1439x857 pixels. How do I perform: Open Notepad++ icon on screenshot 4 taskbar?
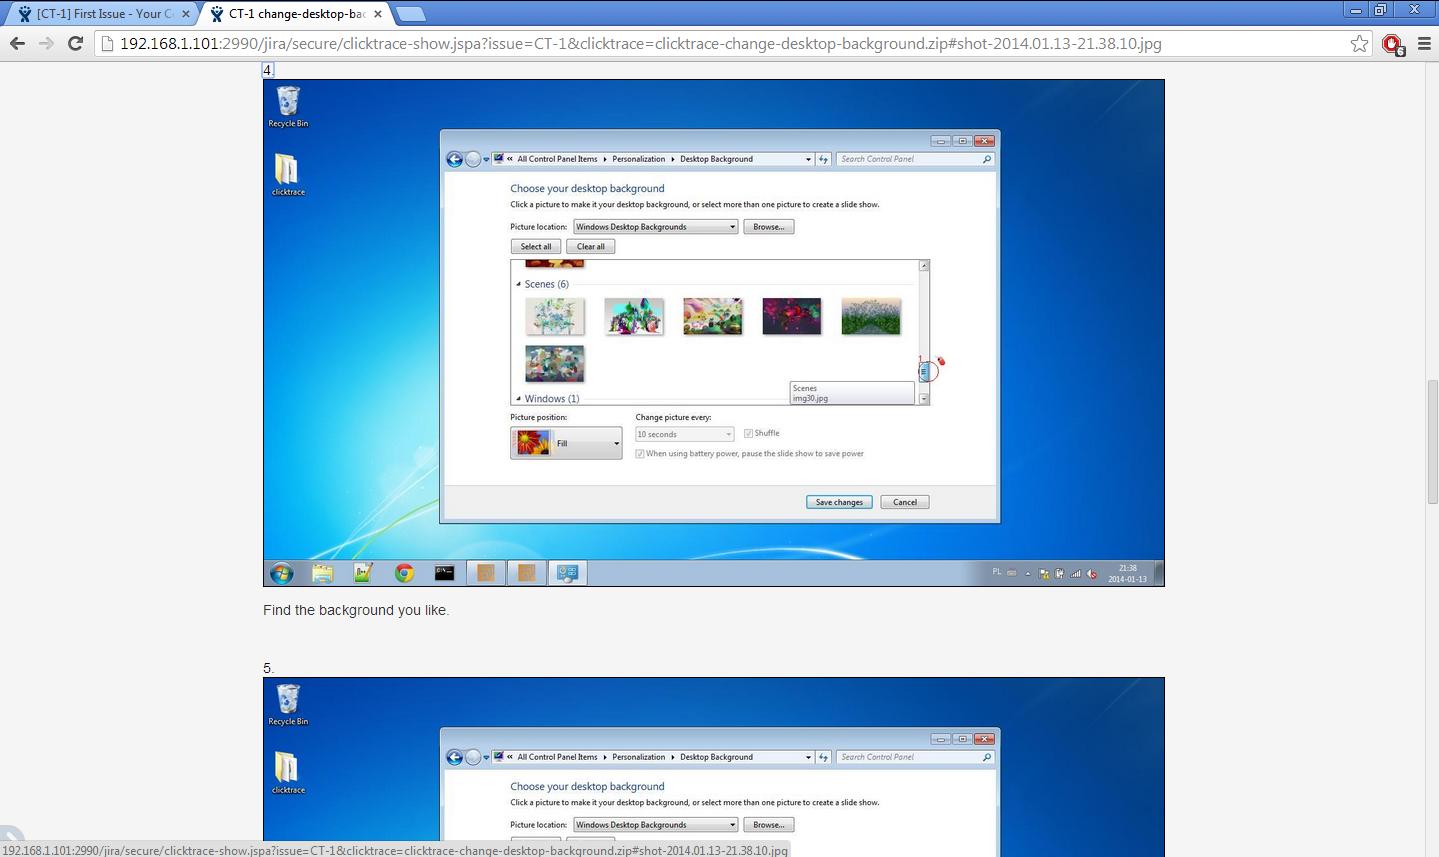tap(363, 573)
